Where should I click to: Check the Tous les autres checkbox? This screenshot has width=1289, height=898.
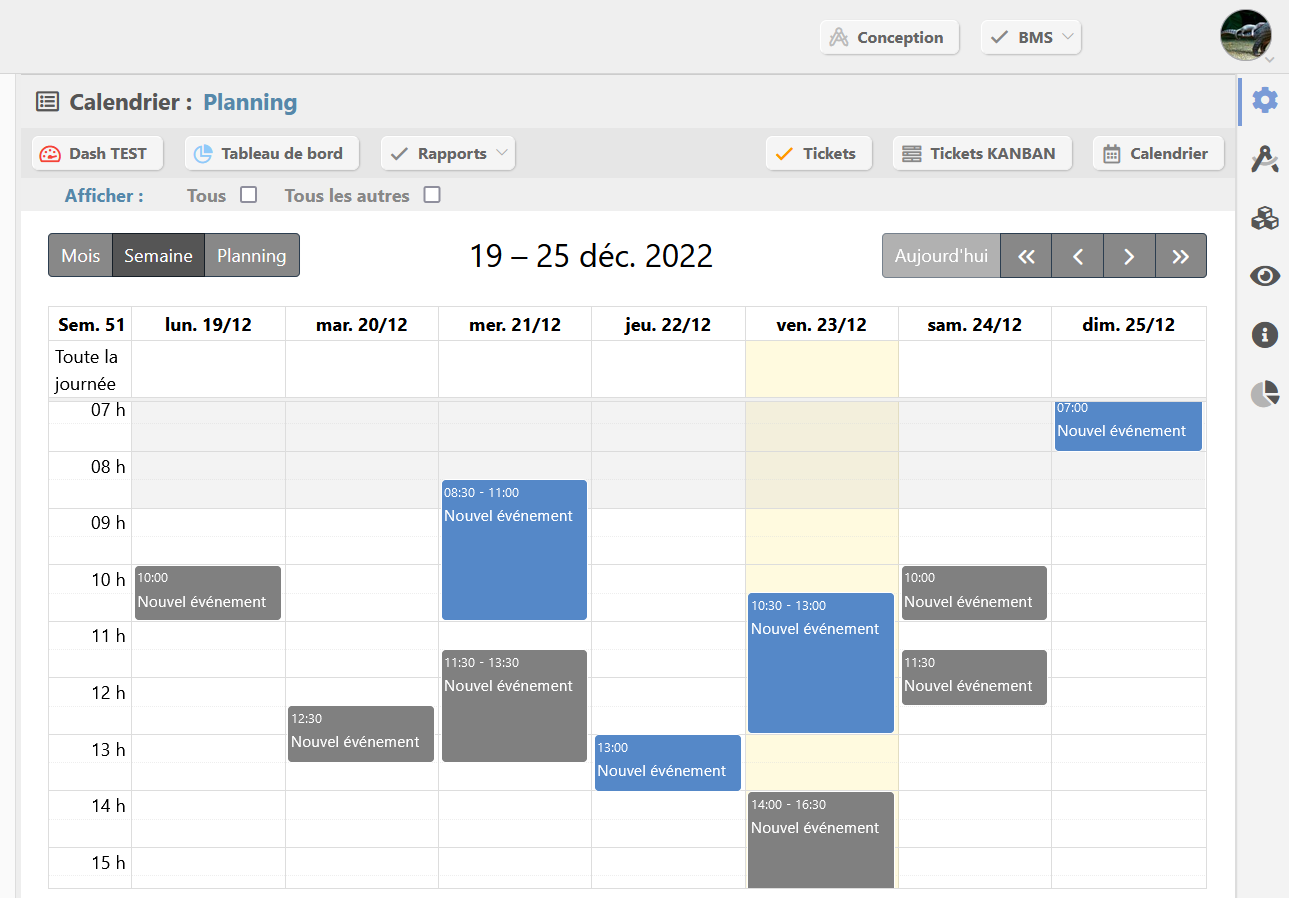click(x=432, y=195)
